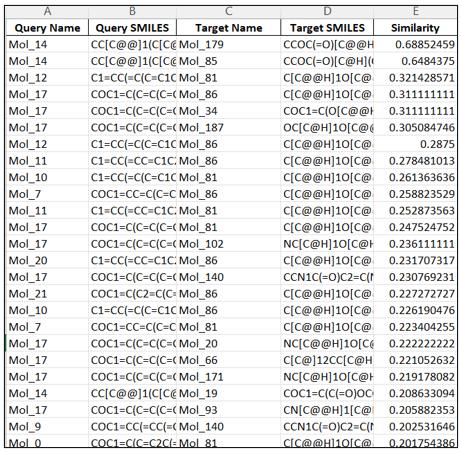Select target name cell Mol_179
This screenshot has height=452, width=461.
pyautogui.click(x=228, y=44)
